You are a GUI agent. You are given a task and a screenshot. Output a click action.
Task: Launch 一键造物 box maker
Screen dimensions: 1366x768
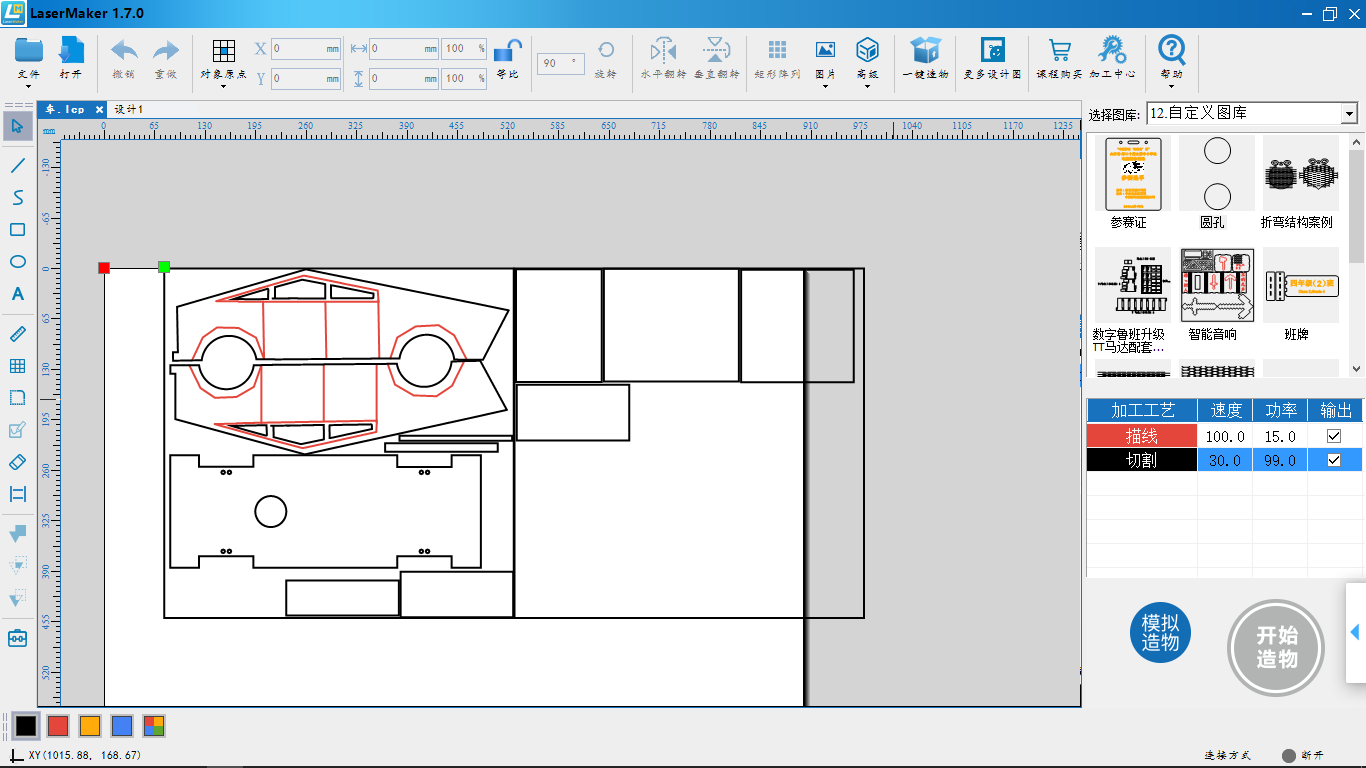pos(926,58)
